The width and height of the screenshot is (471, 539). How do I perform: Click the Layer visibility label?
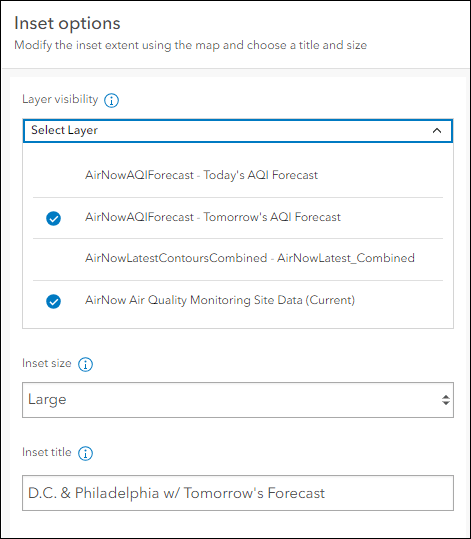click(60, 99)
